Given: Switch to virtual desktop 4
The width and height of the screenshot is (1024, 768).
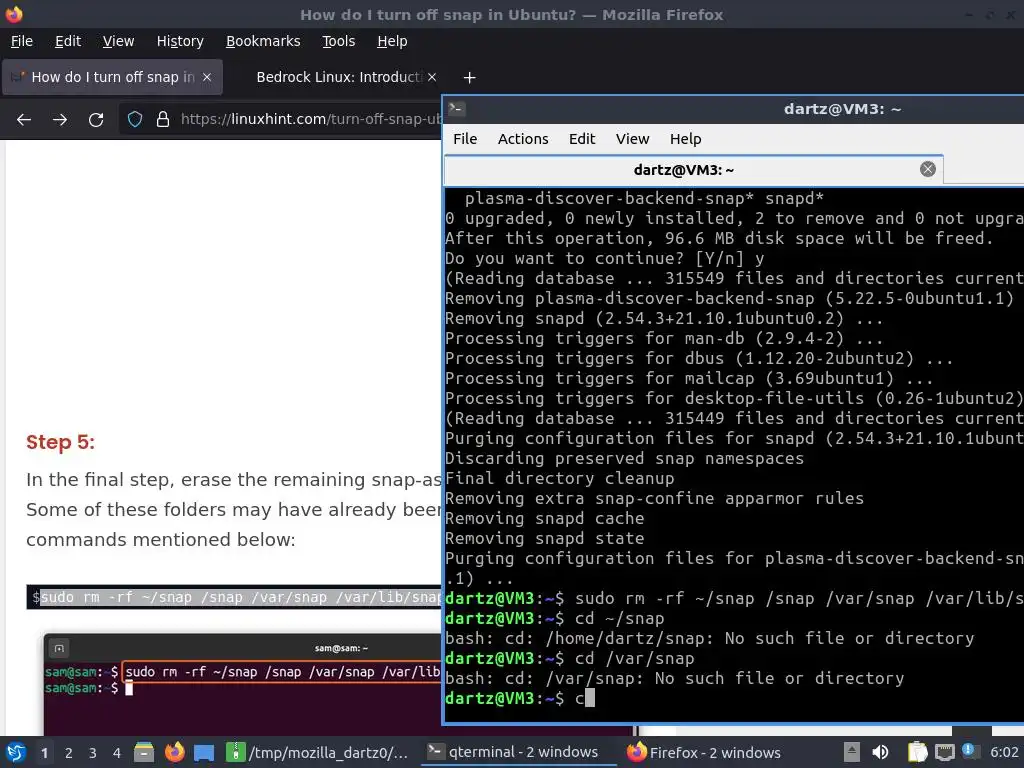Looking at the screenshot, I should 116,753.
